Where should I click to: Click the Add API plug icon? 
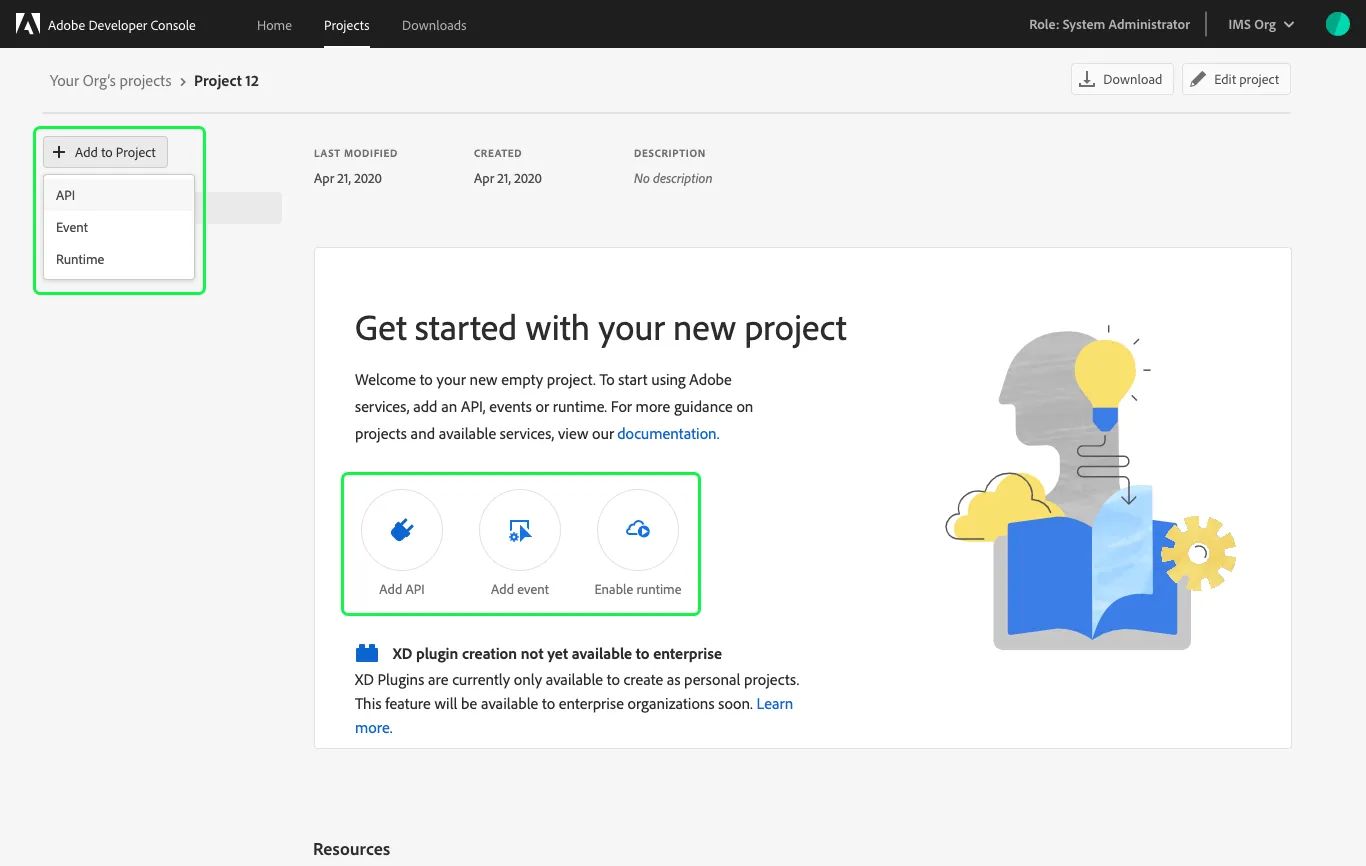(x=402, y=530)
